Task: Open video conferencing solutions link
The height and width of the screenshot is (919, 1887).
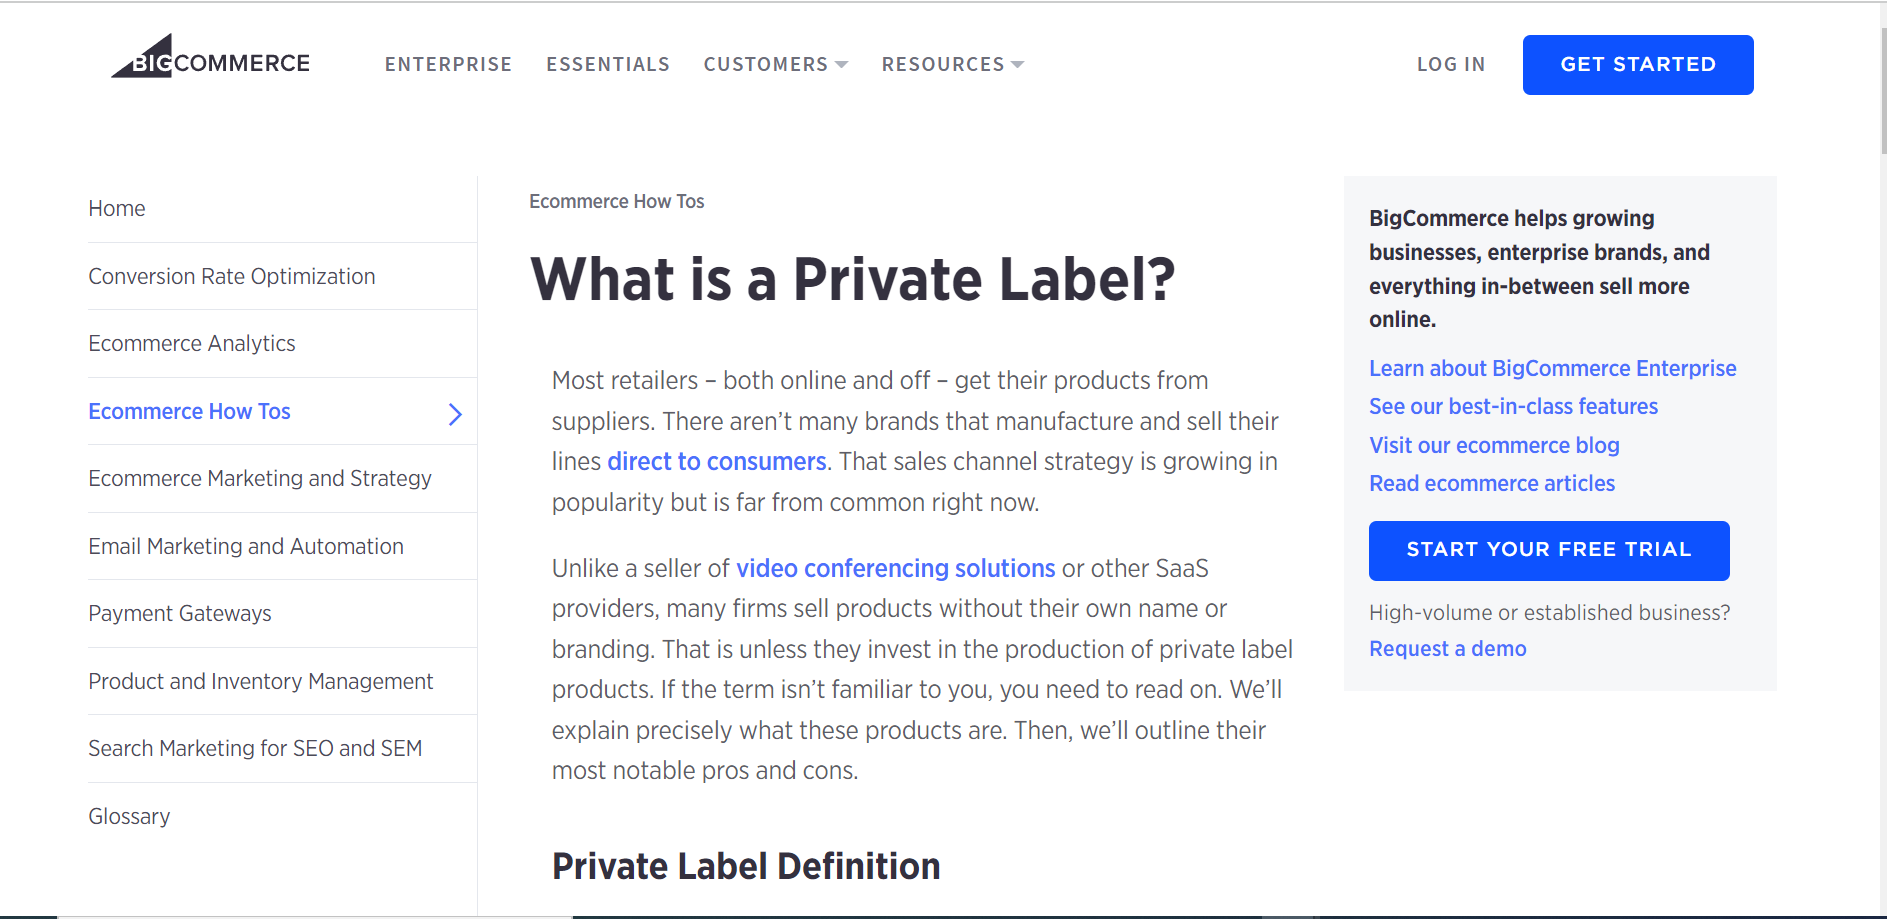Action: [895, 569]
